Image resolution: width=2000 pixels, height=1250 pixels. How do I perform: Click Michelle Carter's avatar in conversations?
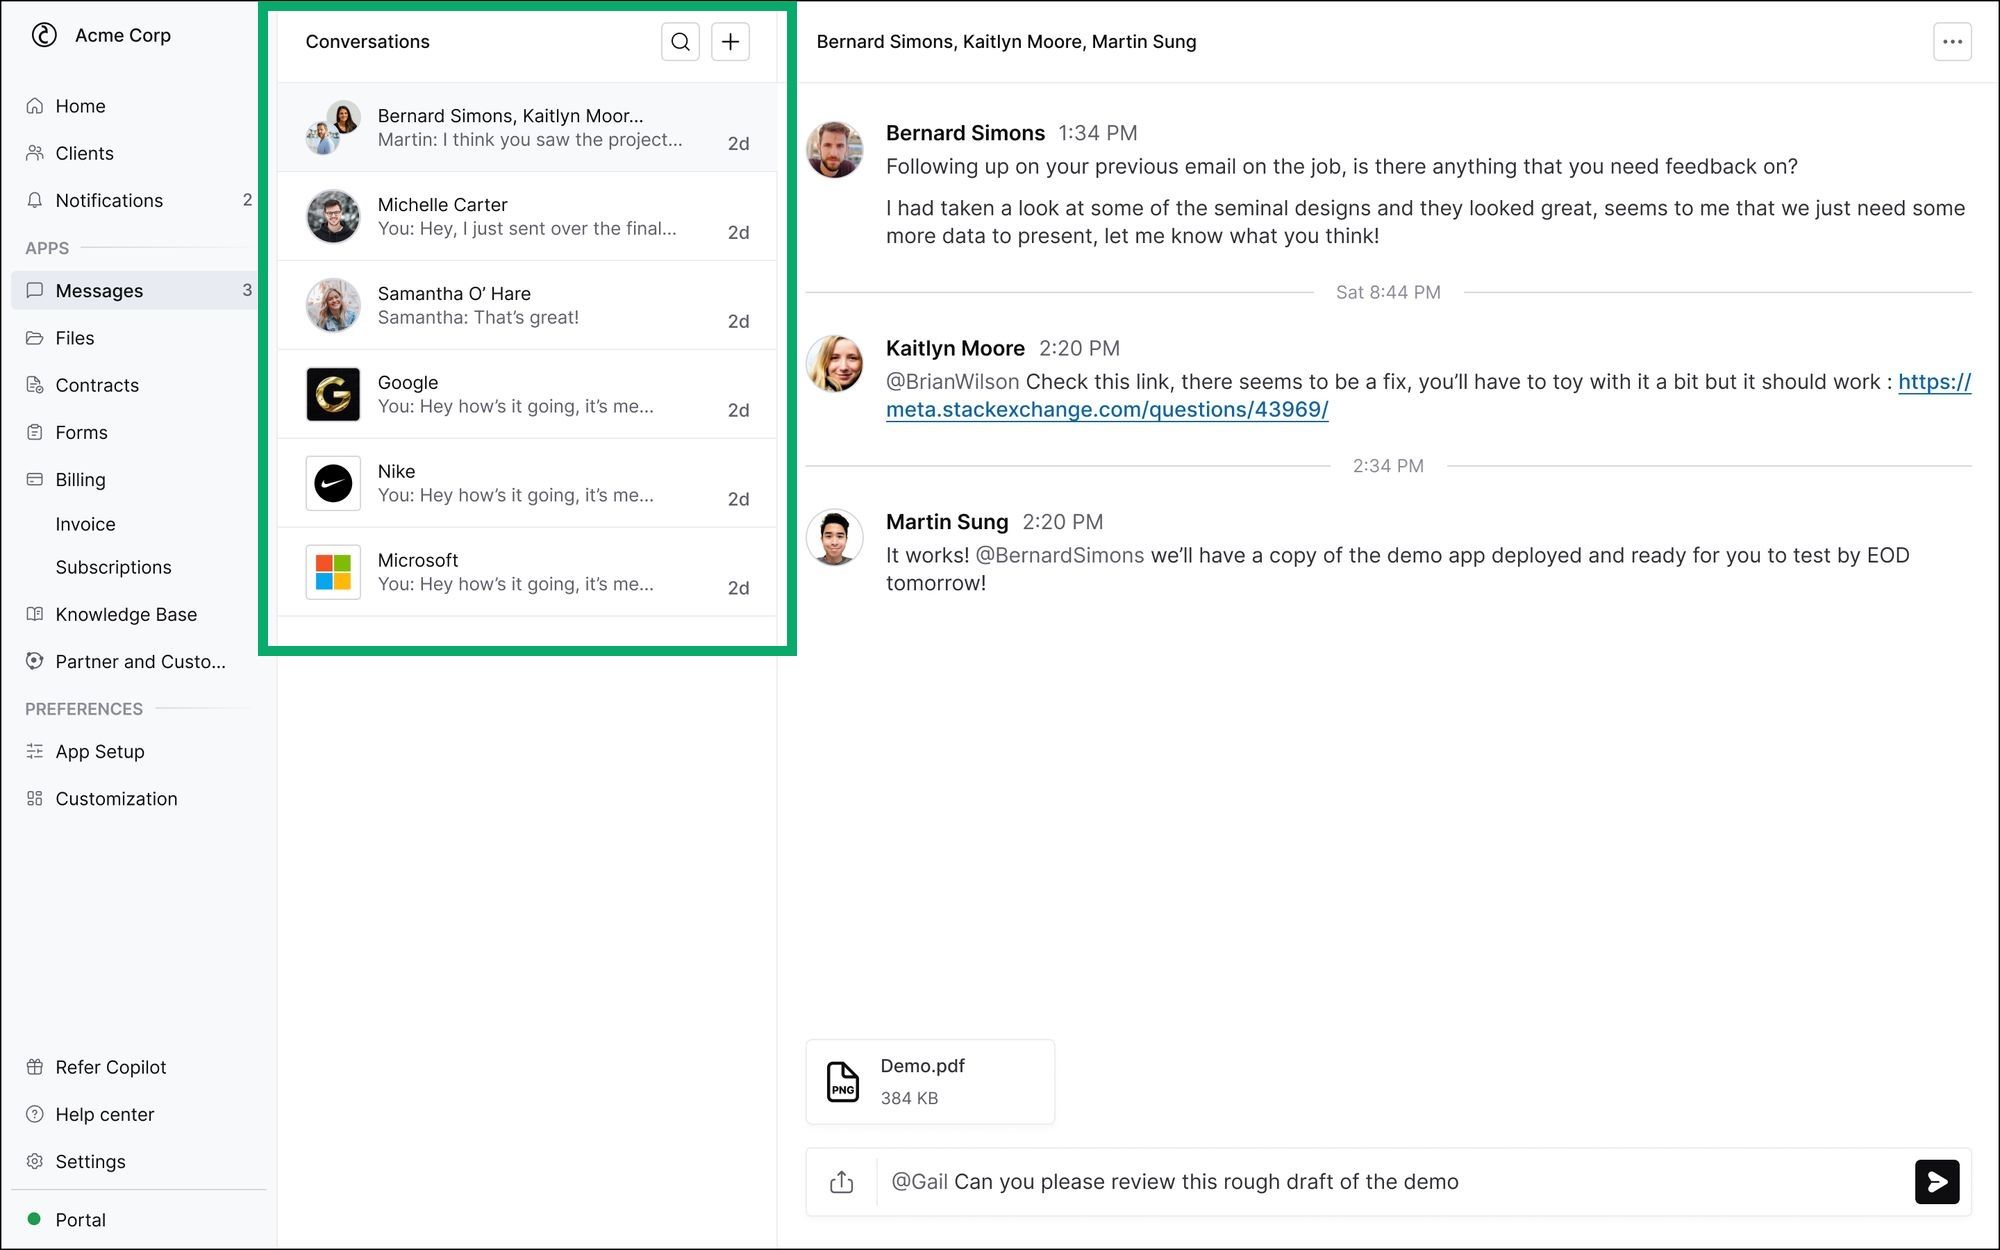(333, 216)
